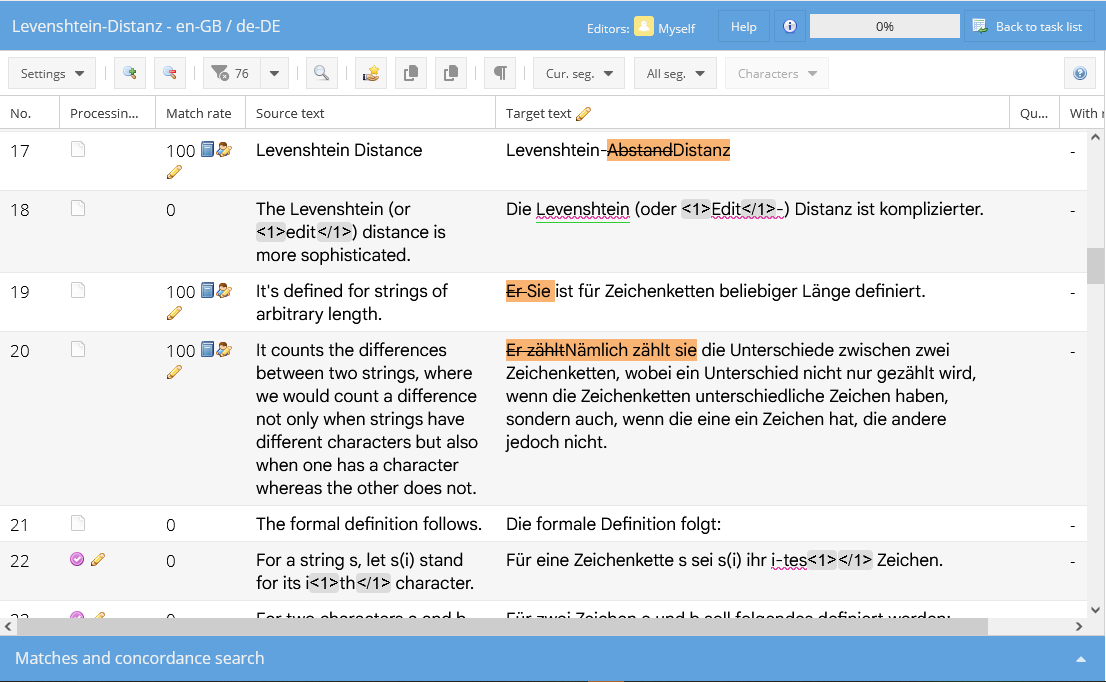The height and width of the screenshot is (682, 1106).
Task: Click the purple checkmark status in row 22
Action: [78, 559]
